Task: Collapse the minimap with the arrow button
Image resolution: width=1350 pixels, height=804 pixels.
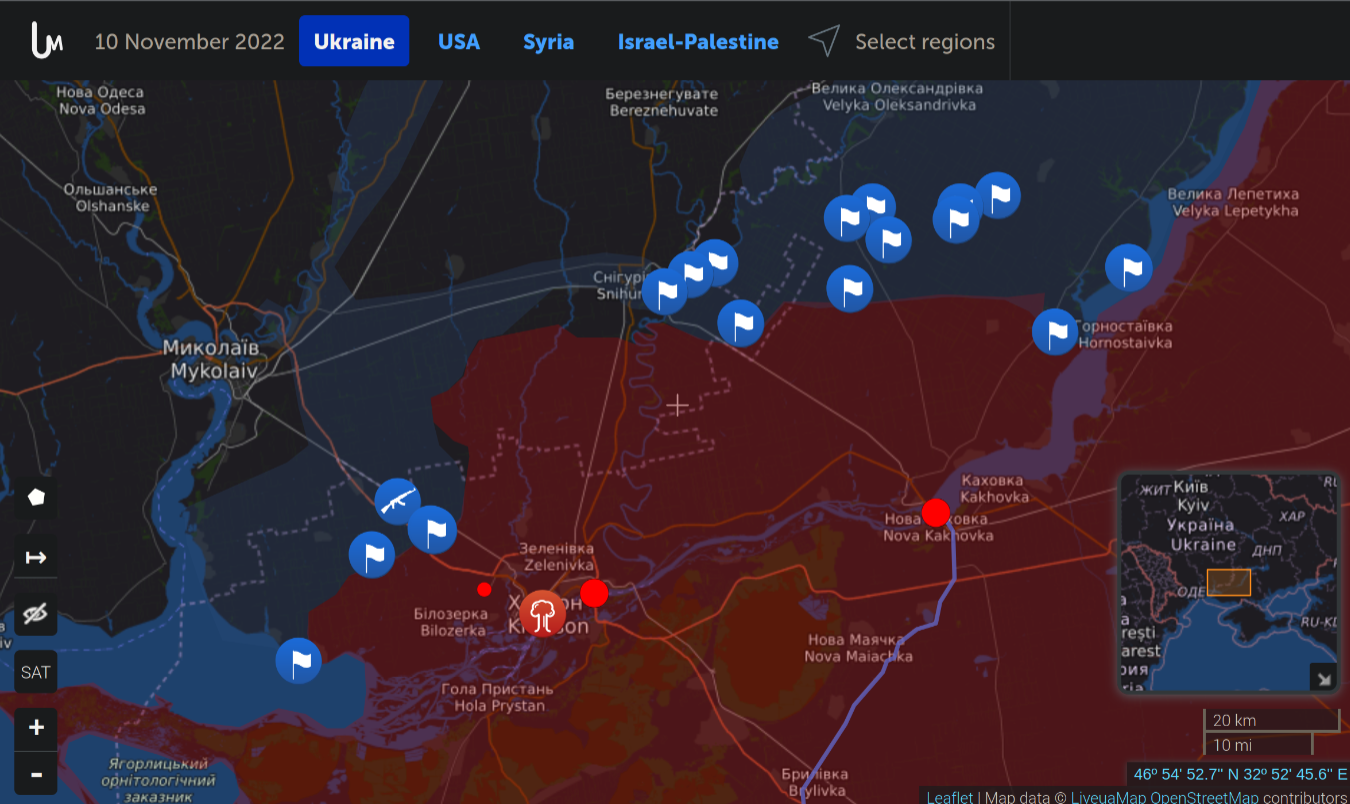Action: pos(1323,679)
